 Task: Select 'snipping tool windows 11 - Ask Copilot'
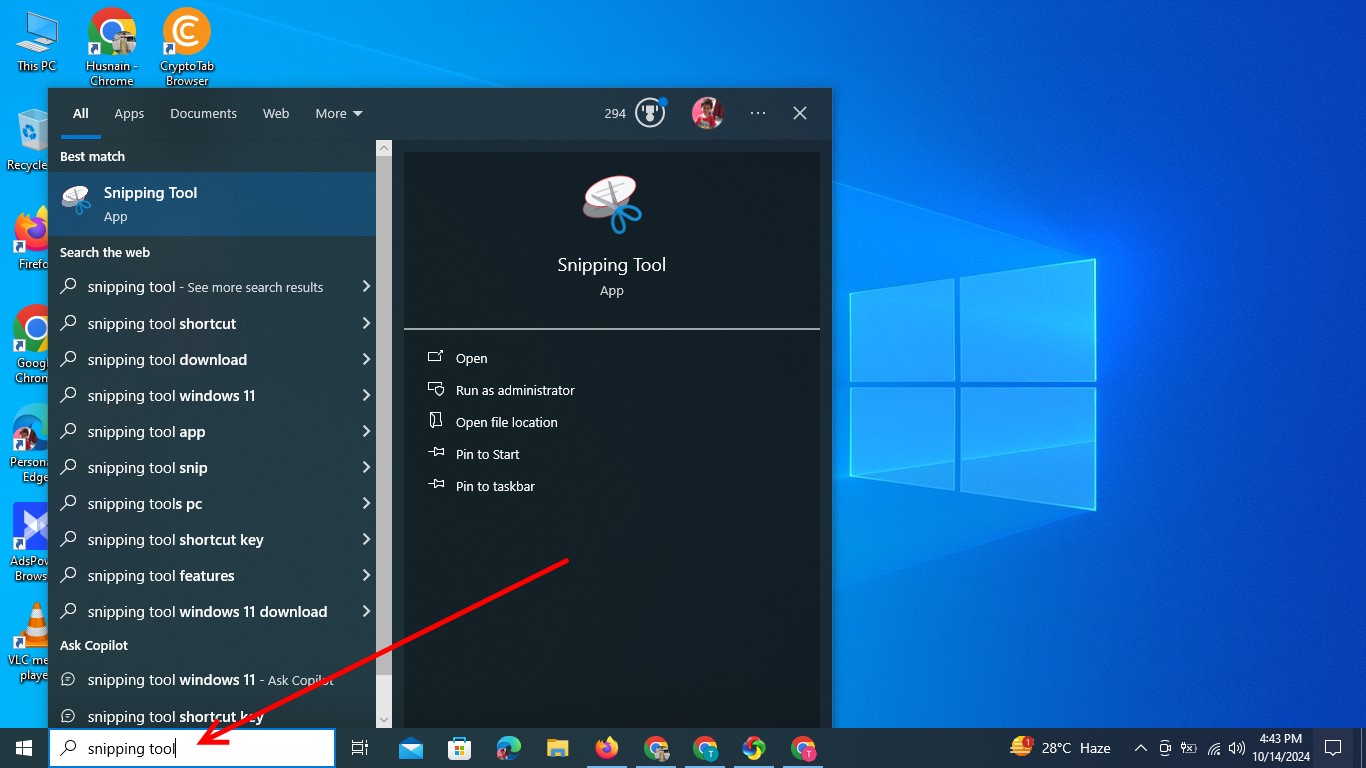point(212,679)
